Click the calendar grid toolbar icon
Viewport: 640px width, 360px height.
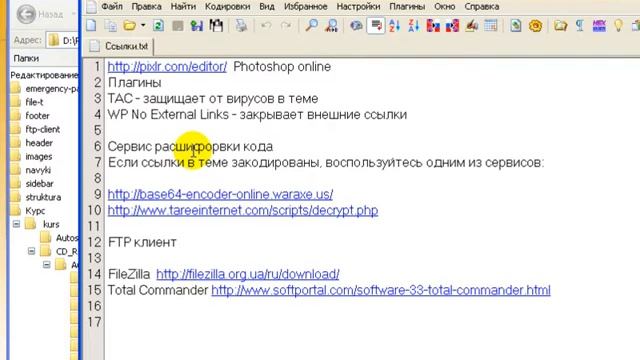point(491,26)
